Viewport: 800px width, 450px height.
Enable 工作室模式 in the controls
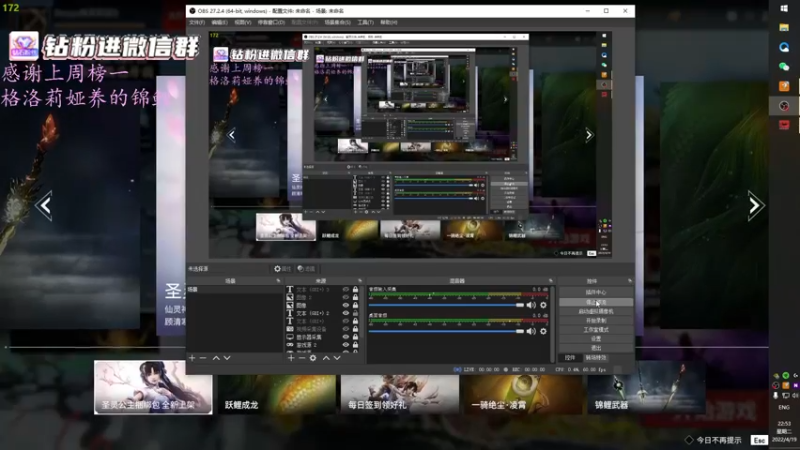pos(596,330)
